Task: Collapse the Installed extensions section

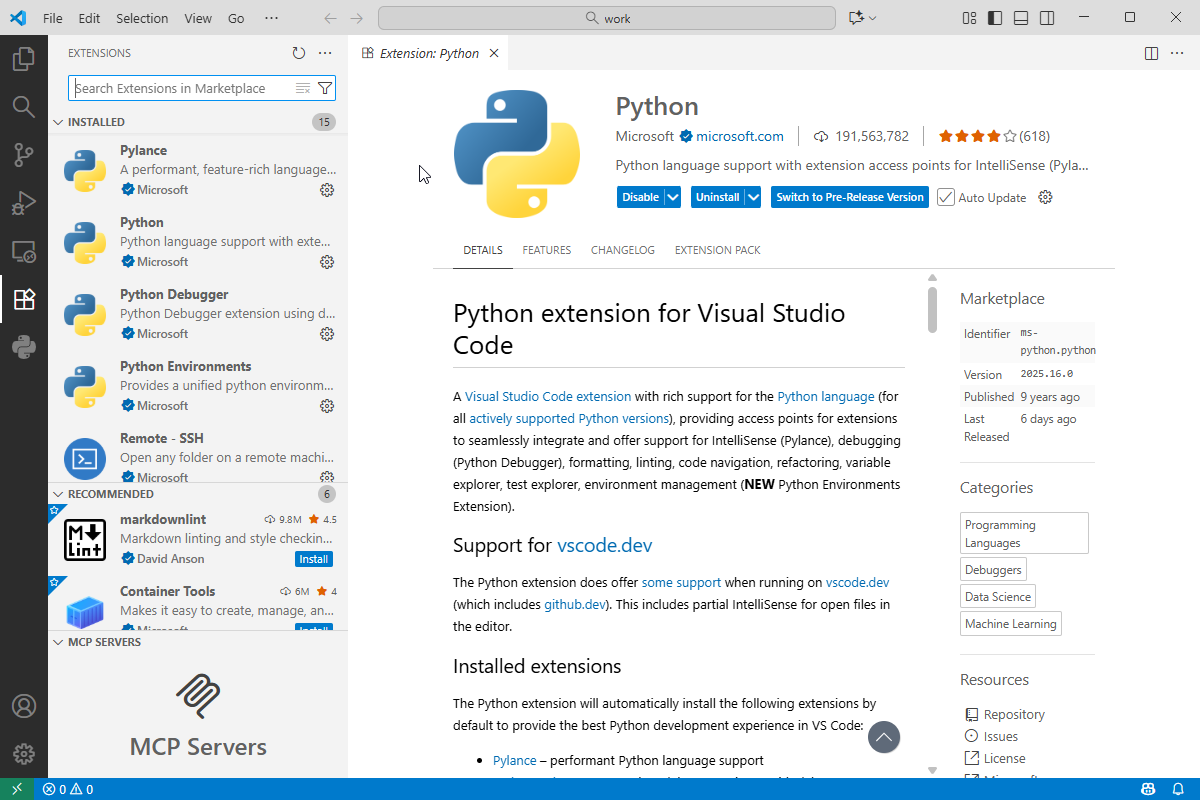Action: 58,122
